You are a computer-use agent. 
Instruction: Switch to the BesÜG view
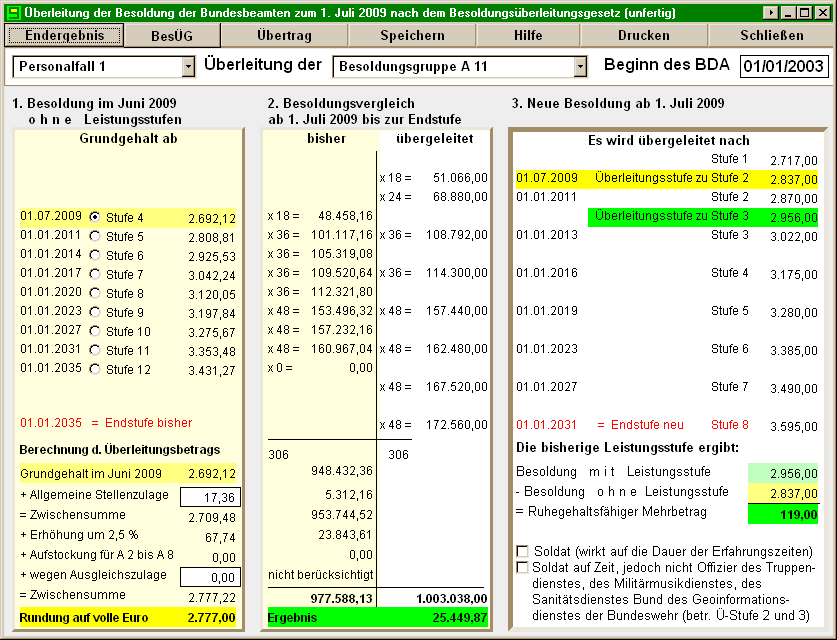point(172,36)
